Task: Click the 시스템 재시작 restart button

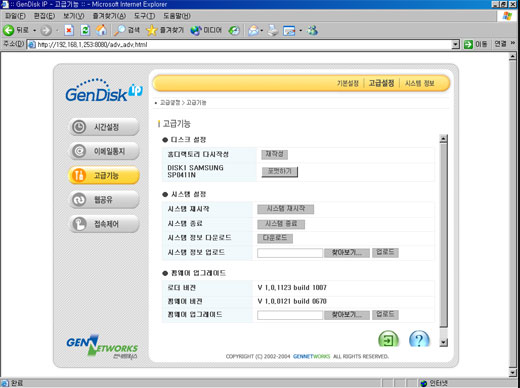Action: pyautogui.click(x=286, y=209)
